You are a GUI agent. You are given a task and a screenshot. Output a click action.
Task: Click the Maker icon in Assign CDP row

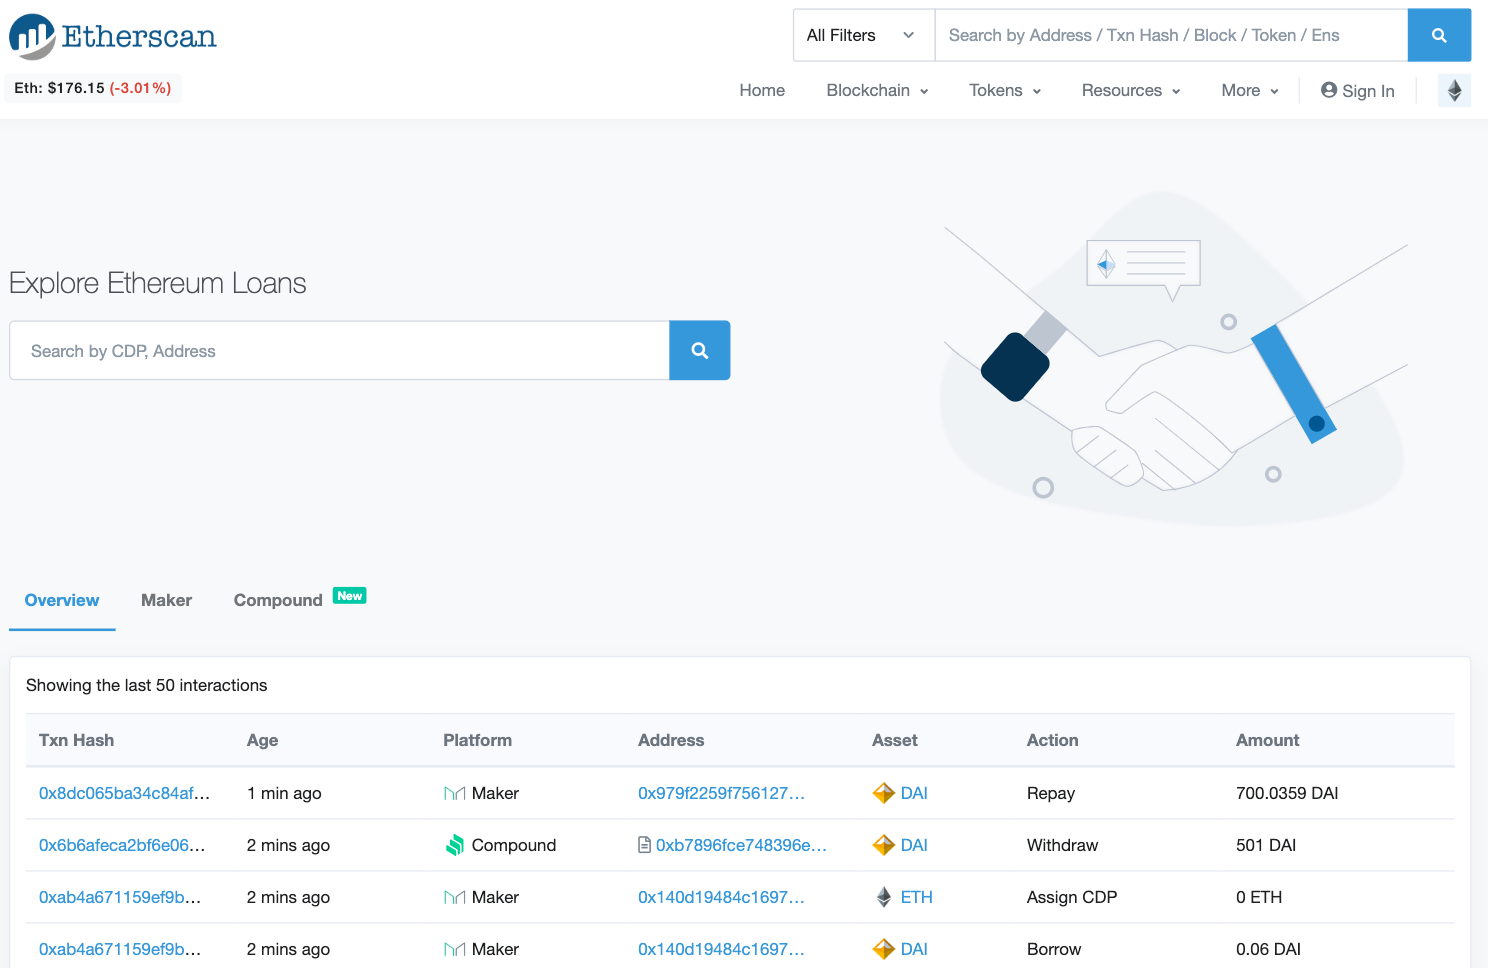coord(455,897)
